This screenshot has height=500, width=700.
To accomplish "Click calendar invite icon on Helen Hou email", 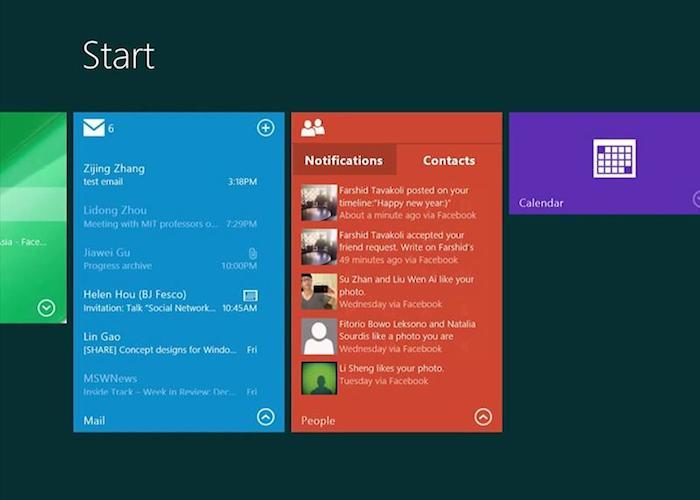I will point(250,295).
